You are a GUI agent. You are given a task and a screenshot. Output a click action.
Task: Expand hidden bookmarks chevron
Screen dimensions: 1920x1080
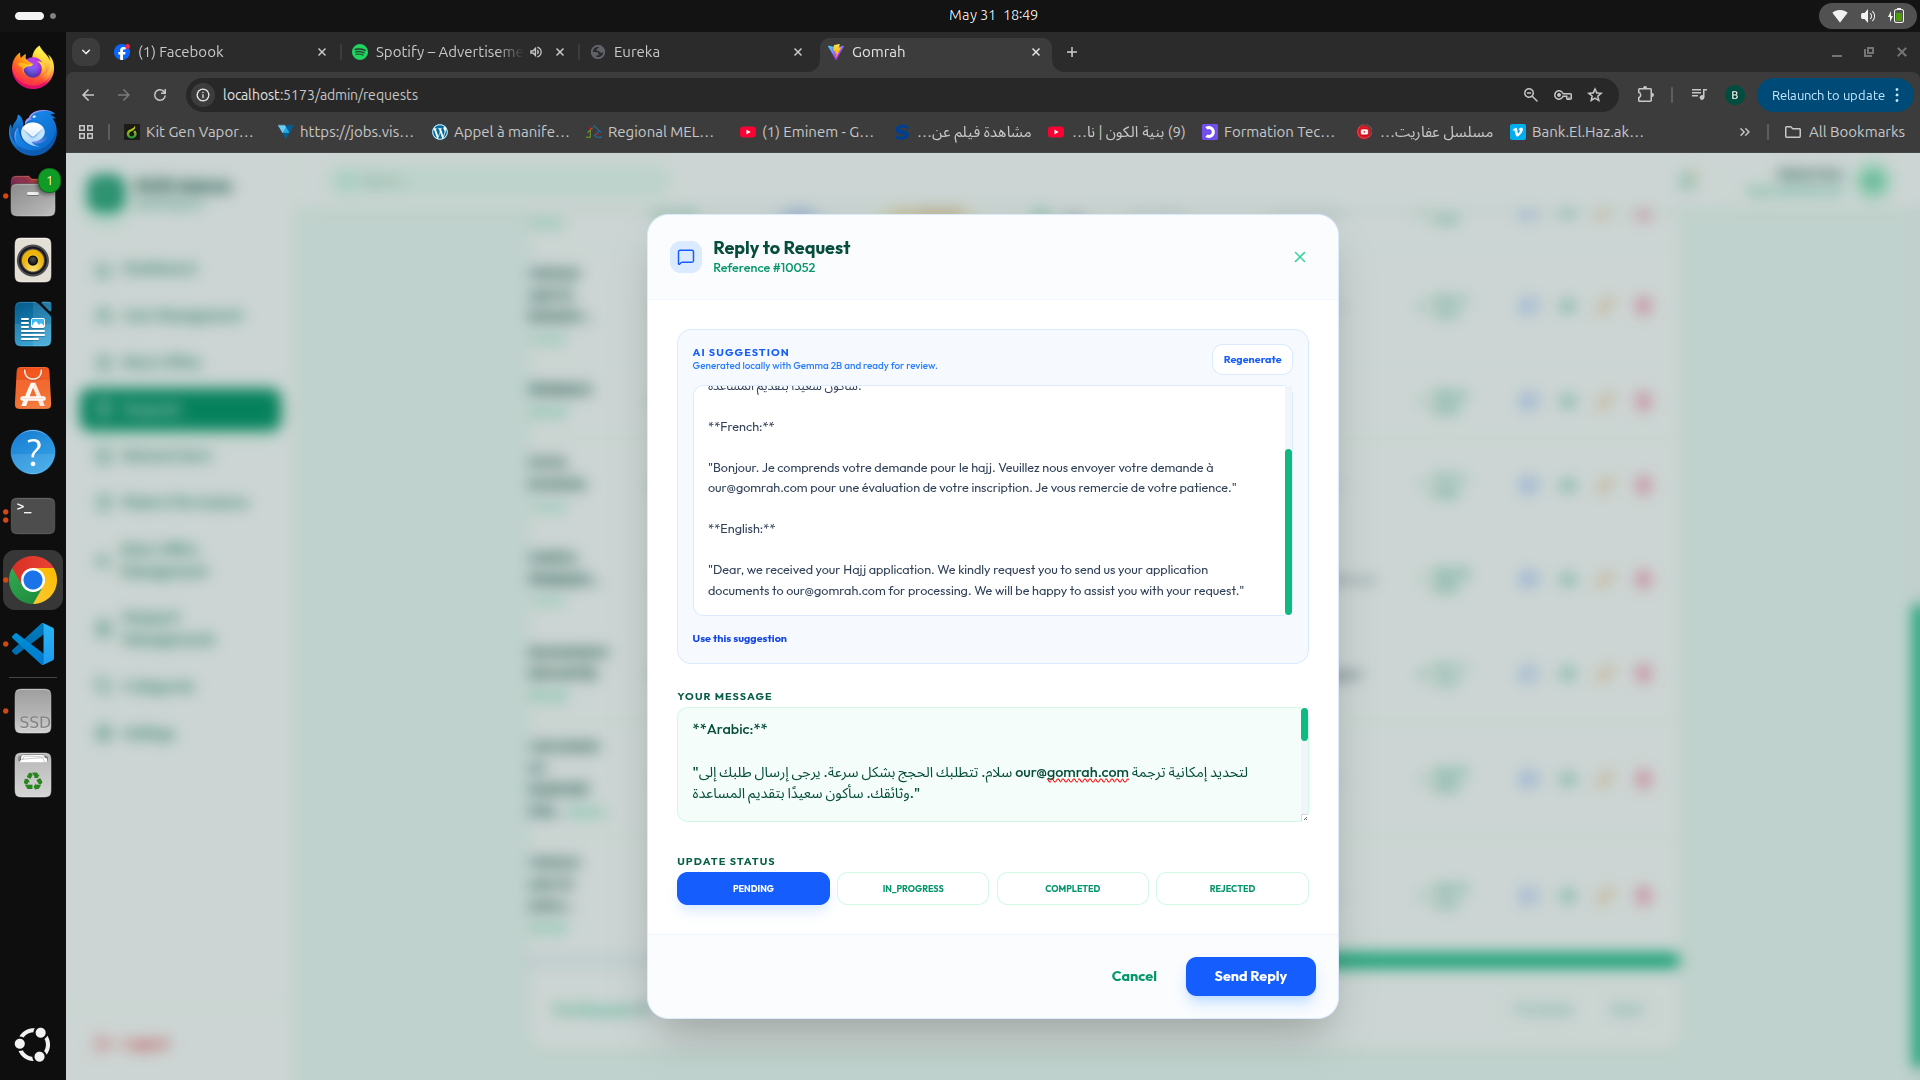(x=1744, y=132)
